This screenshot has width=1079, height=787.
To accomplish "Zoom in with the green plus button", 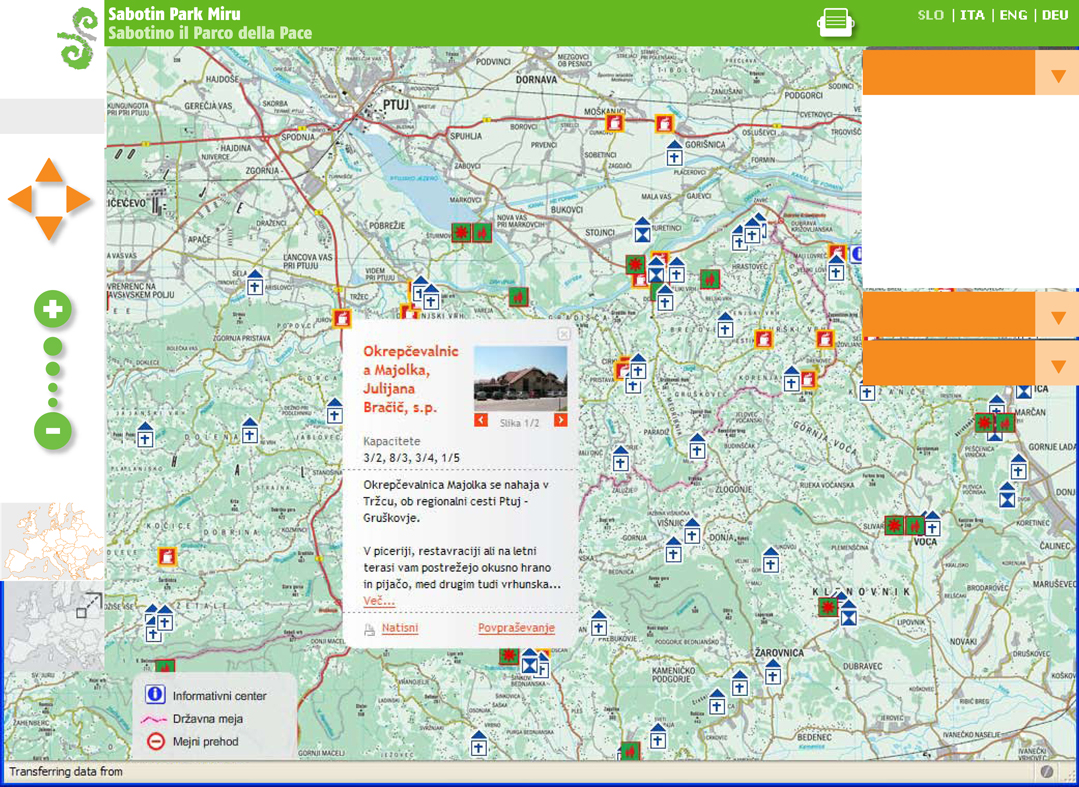I will (53, 310).
